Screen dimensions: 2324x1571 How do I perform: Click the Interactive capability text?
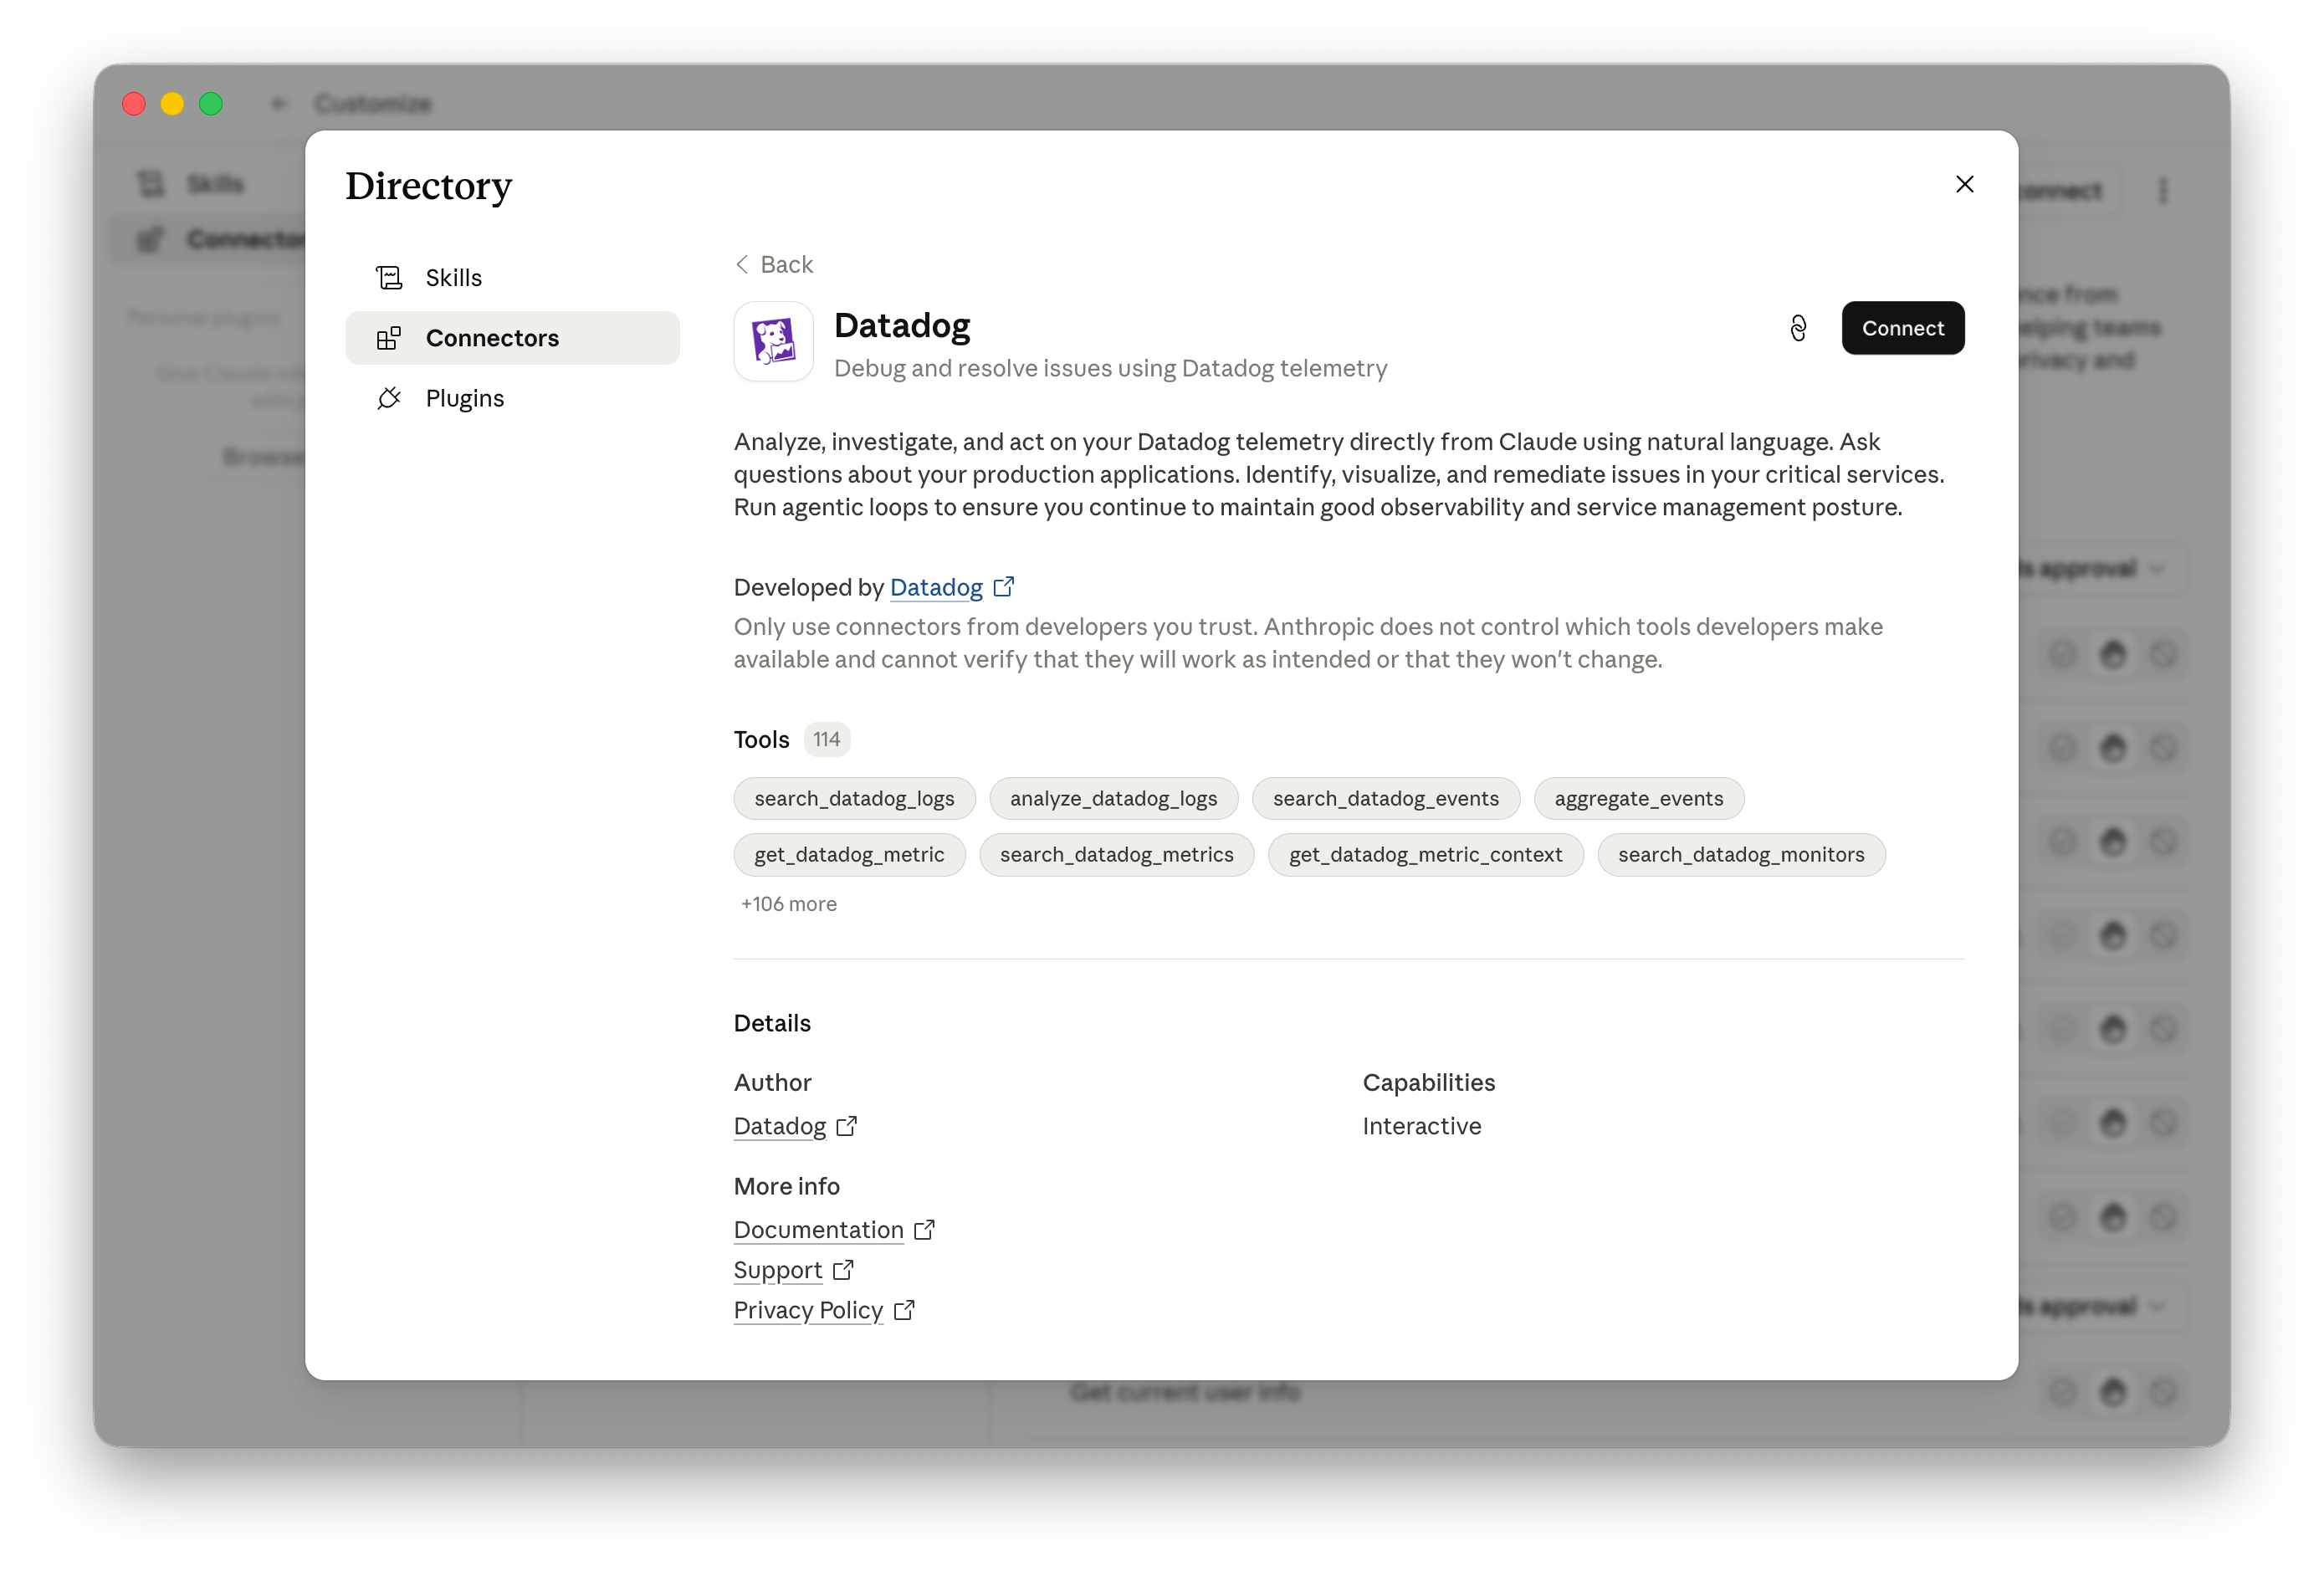tap(1421, 1126)
